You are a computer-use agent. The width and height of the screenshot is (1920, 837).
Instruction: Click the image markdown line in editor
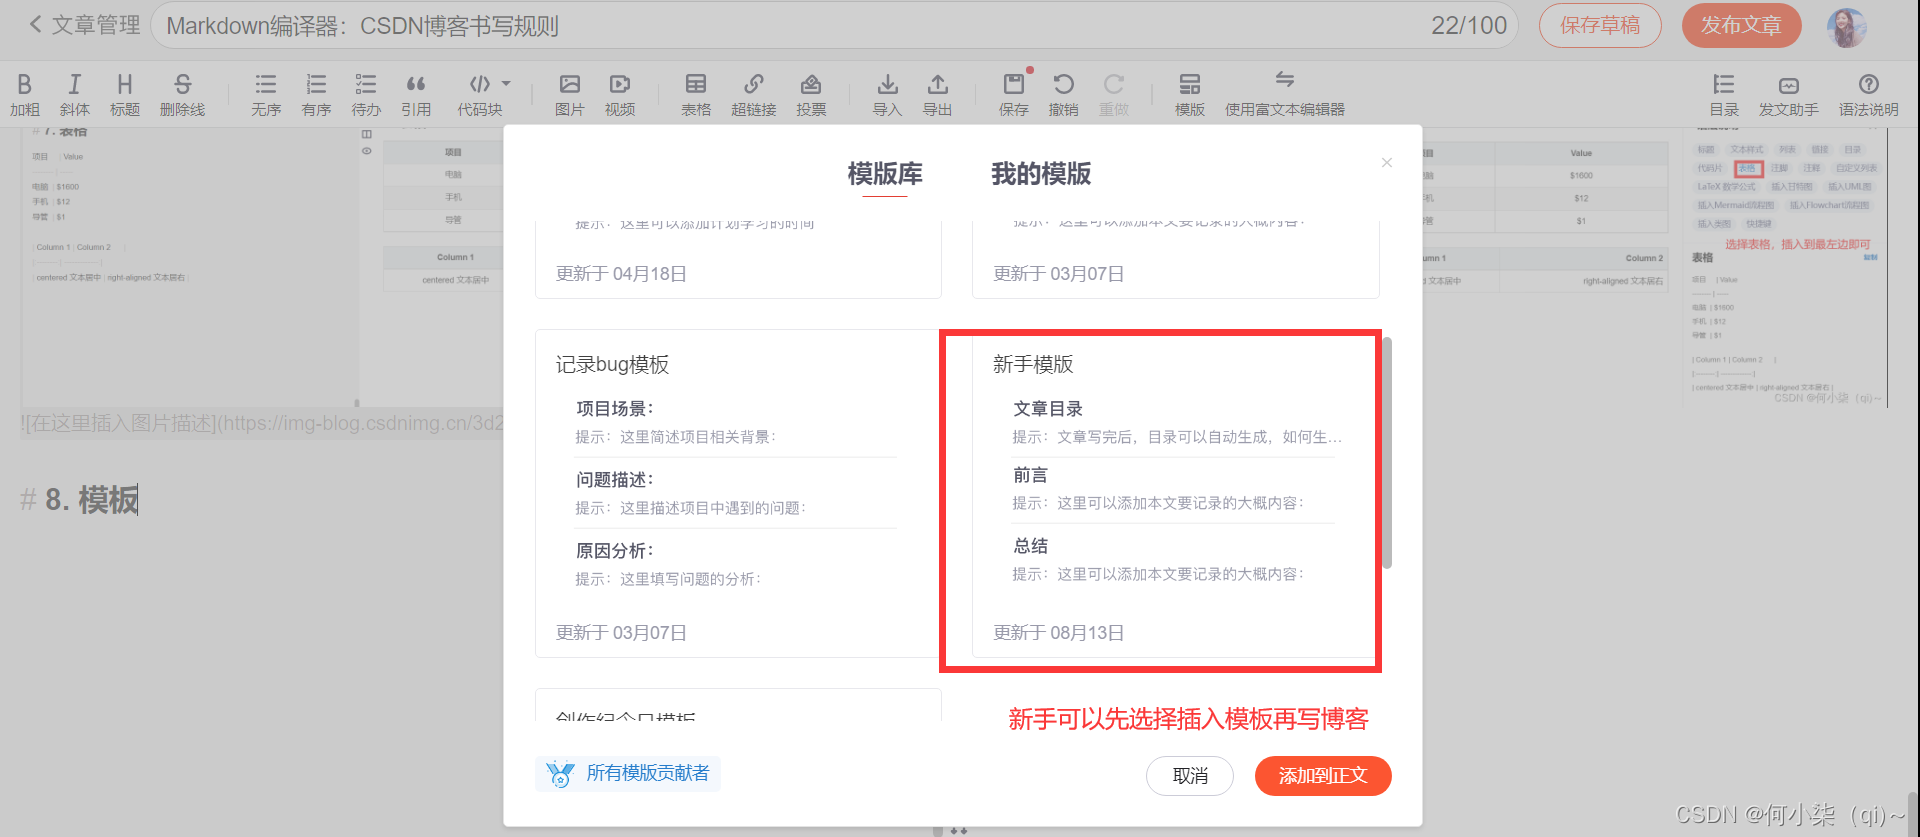pos(262,423)
